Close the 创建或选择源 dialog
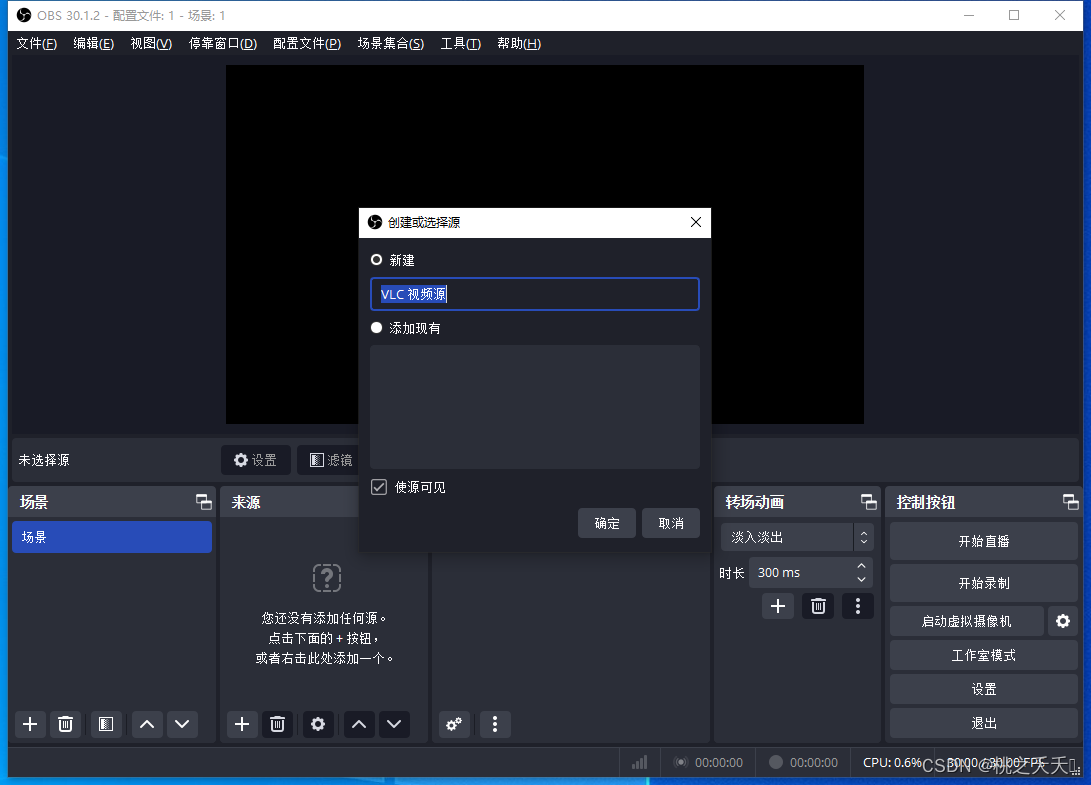This screenshot has height=785, width=1091. tap(696, 222)
